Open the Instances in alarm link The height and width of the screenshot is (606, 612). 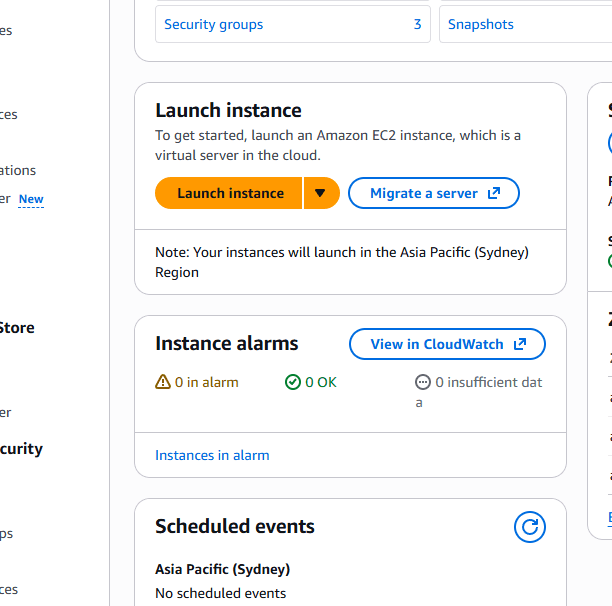(212, 455)
